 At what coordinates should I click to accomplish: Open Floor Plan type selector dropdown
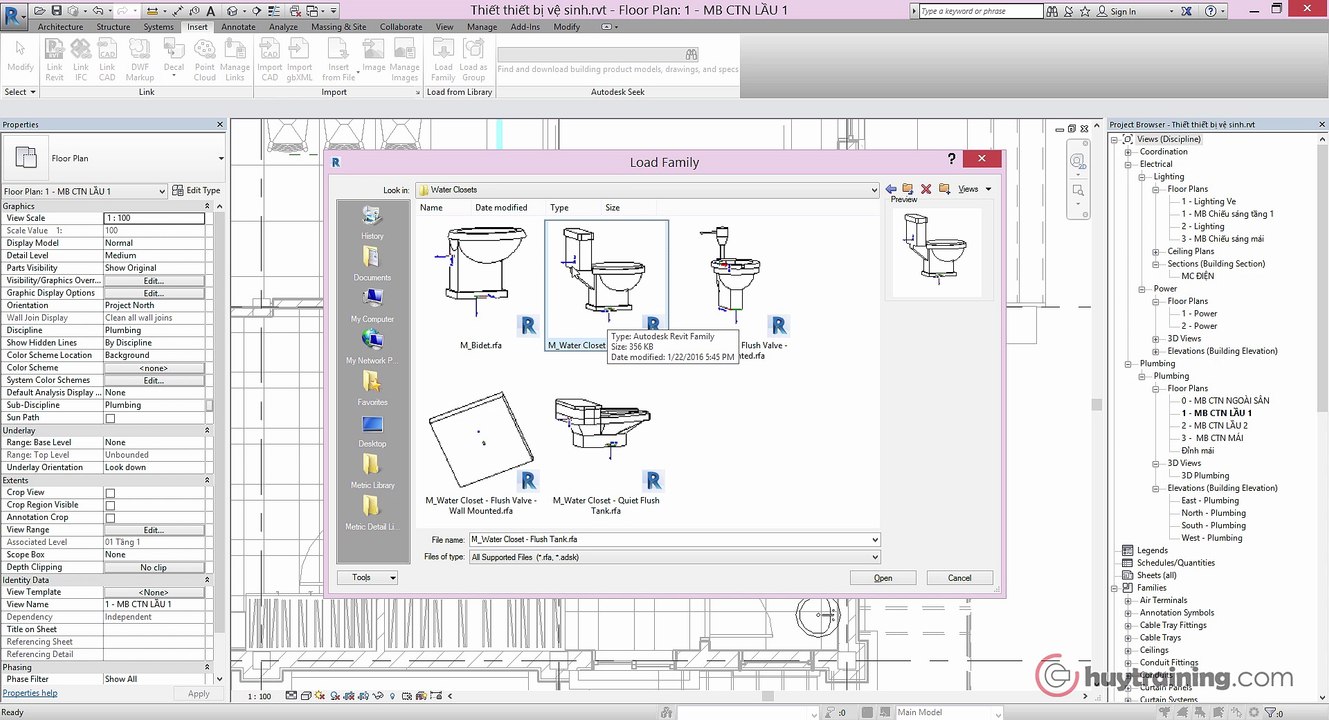(221, 158)
